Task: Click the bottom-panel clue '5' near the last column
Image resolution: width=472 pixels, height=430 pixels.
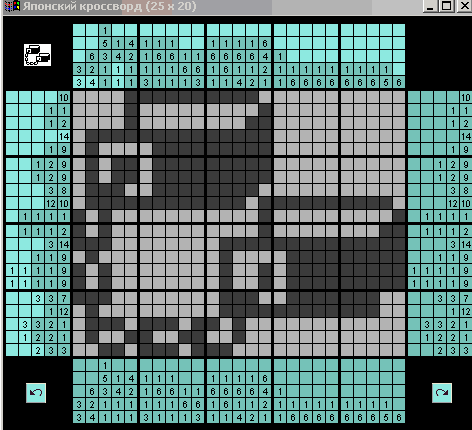Action: coord(386,417)
